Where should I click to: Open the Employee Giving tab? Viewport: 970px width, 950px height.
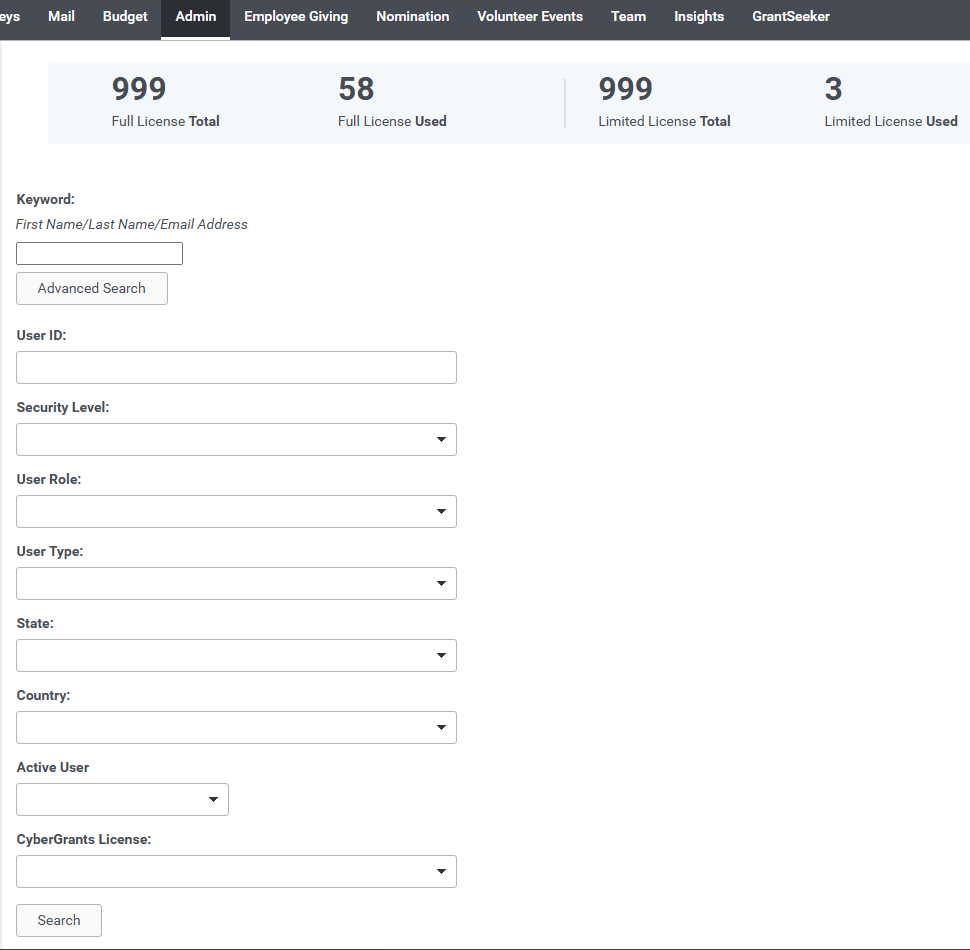pos(296,17)
